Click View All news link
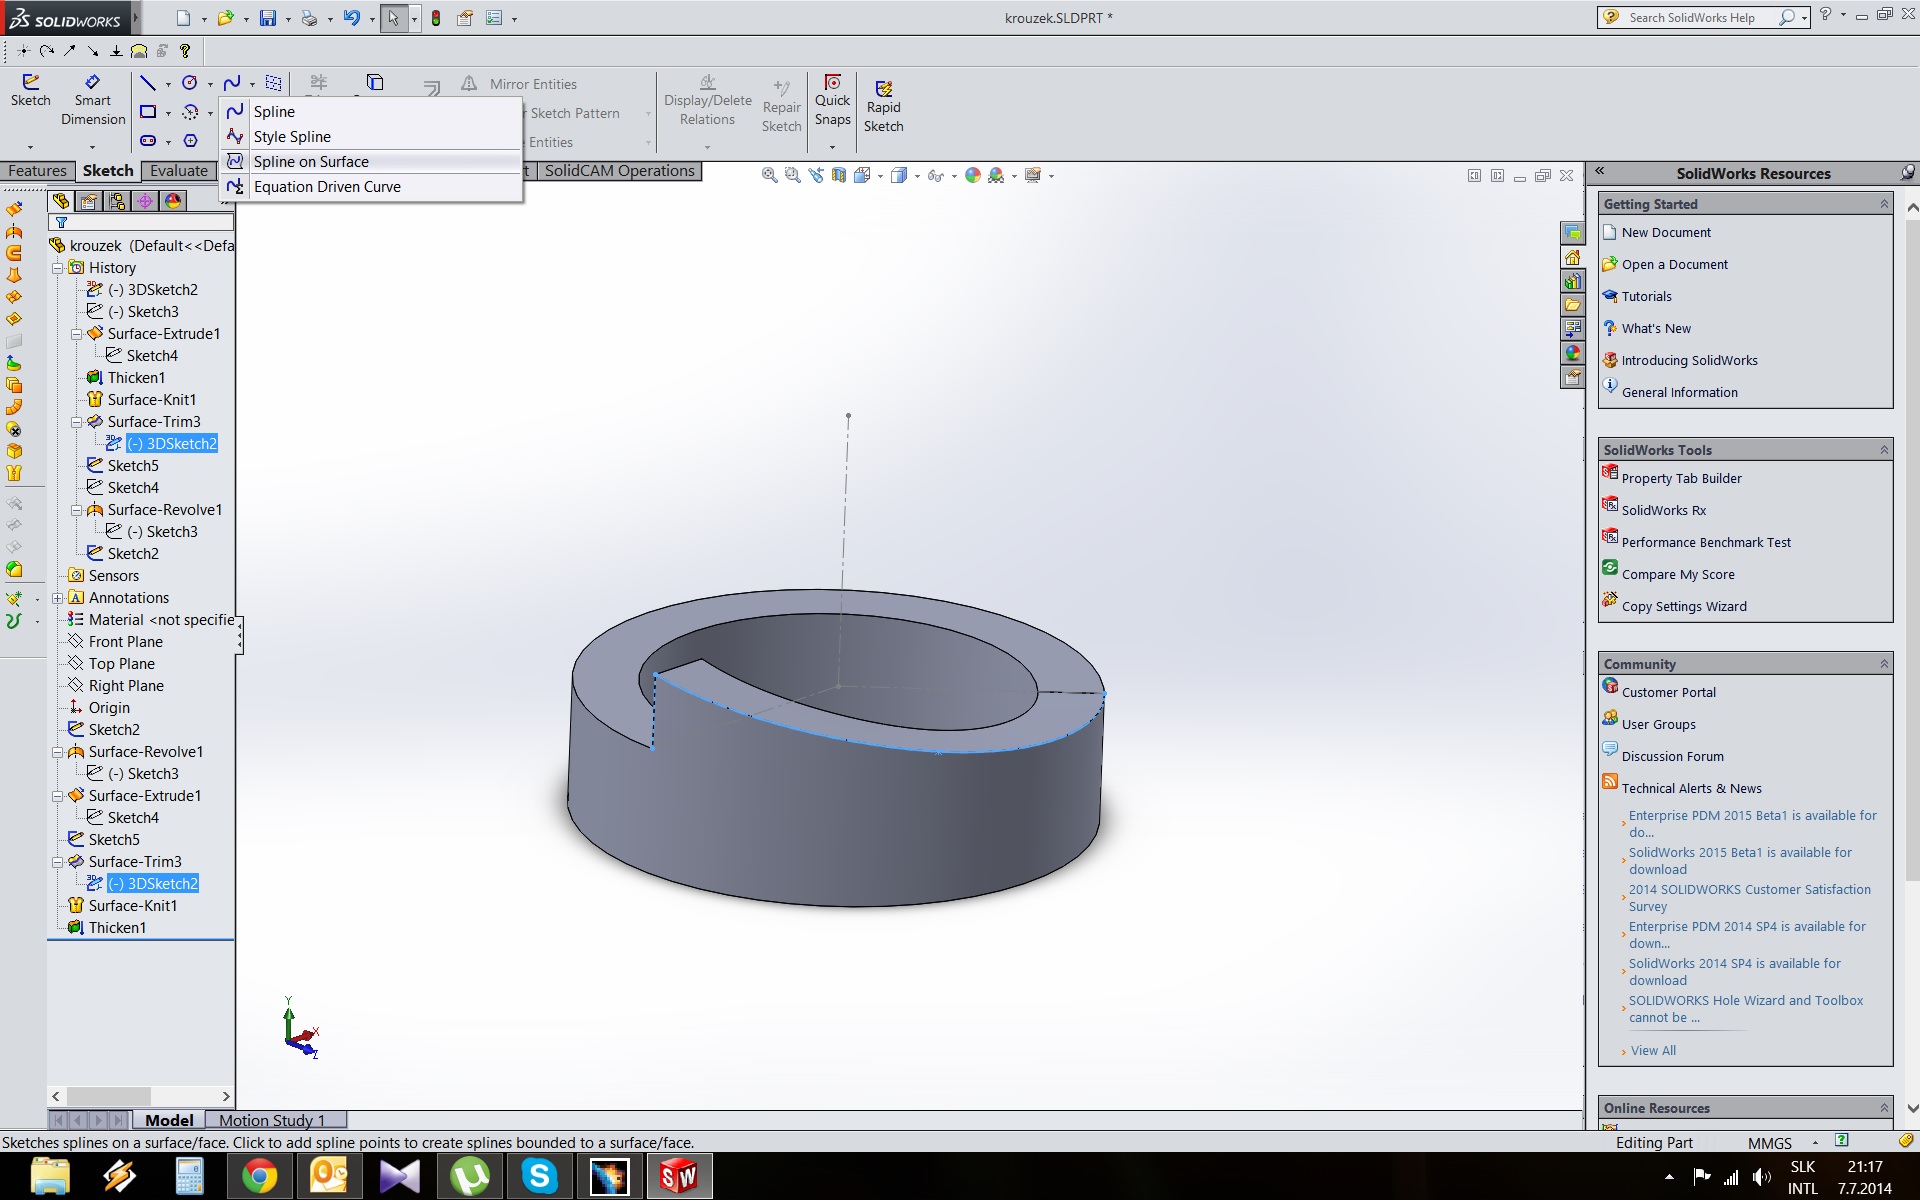1920x1200 pixels. 1653,1050
